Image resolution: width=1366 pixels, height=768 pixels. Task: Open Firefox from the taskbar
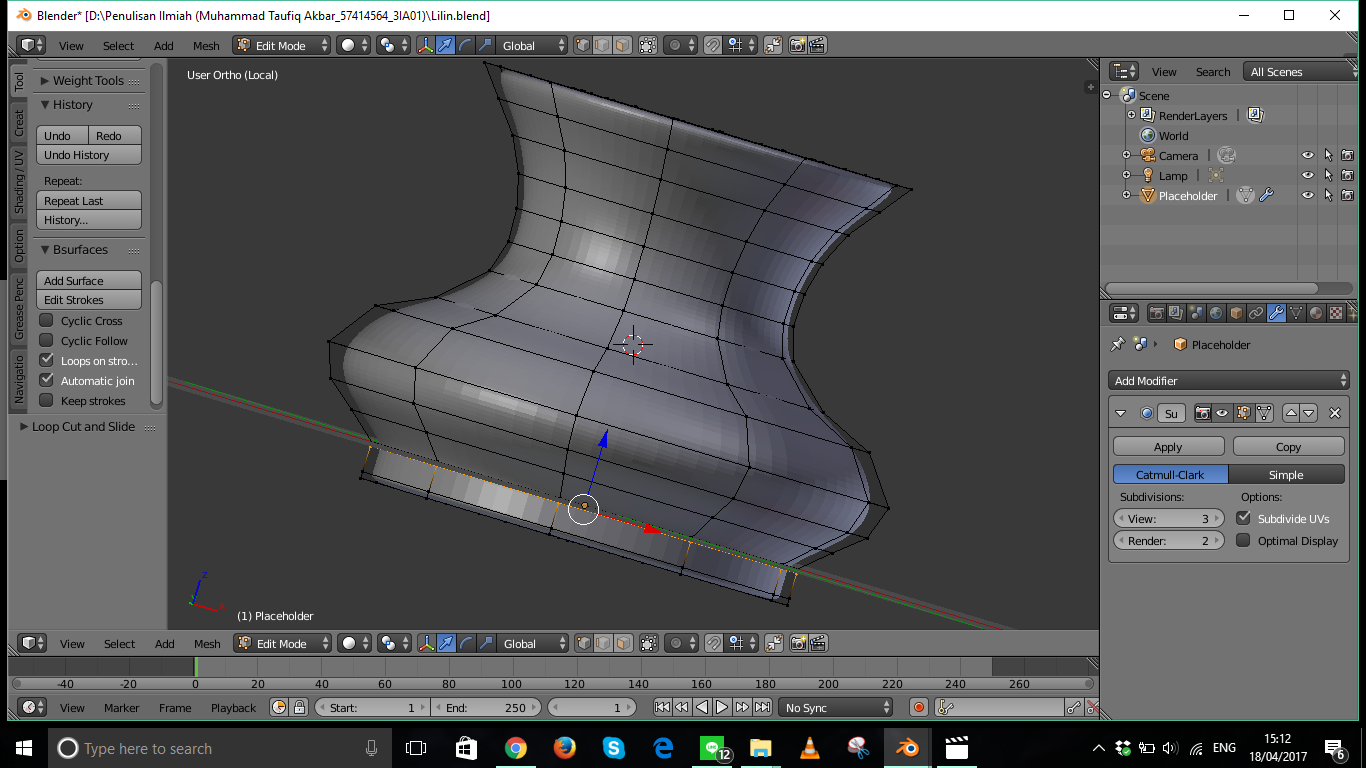(x=564, y=748)
